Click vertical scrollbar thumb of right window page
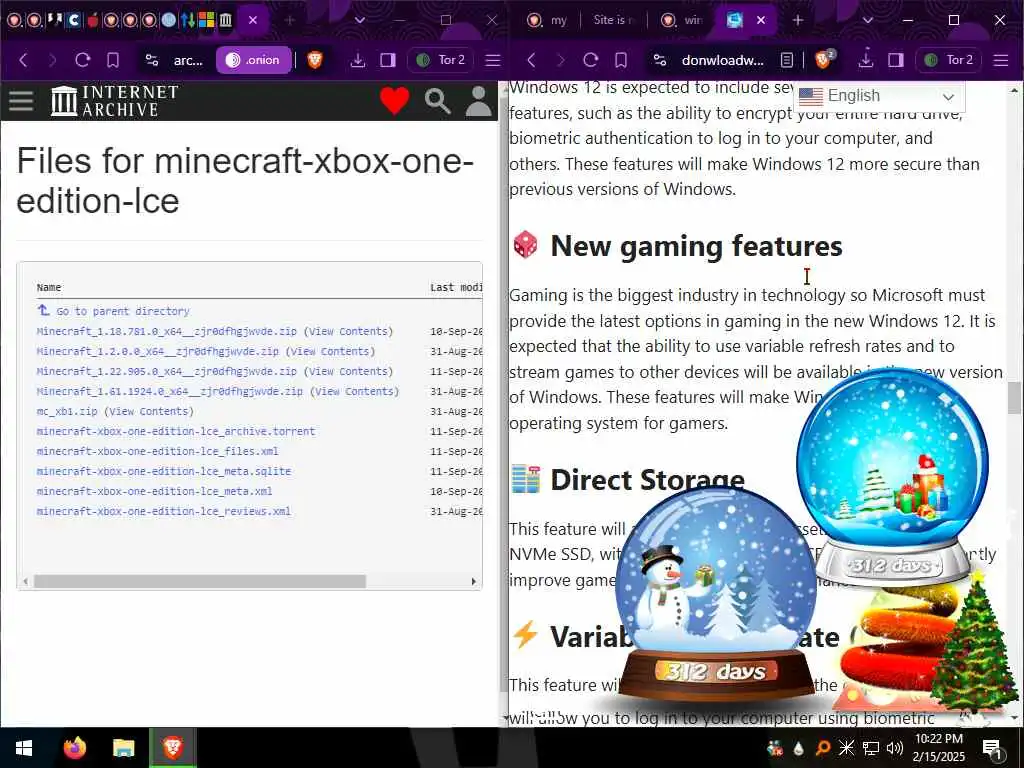This screenshot has width=1024, height=768. pos(1014,398)
